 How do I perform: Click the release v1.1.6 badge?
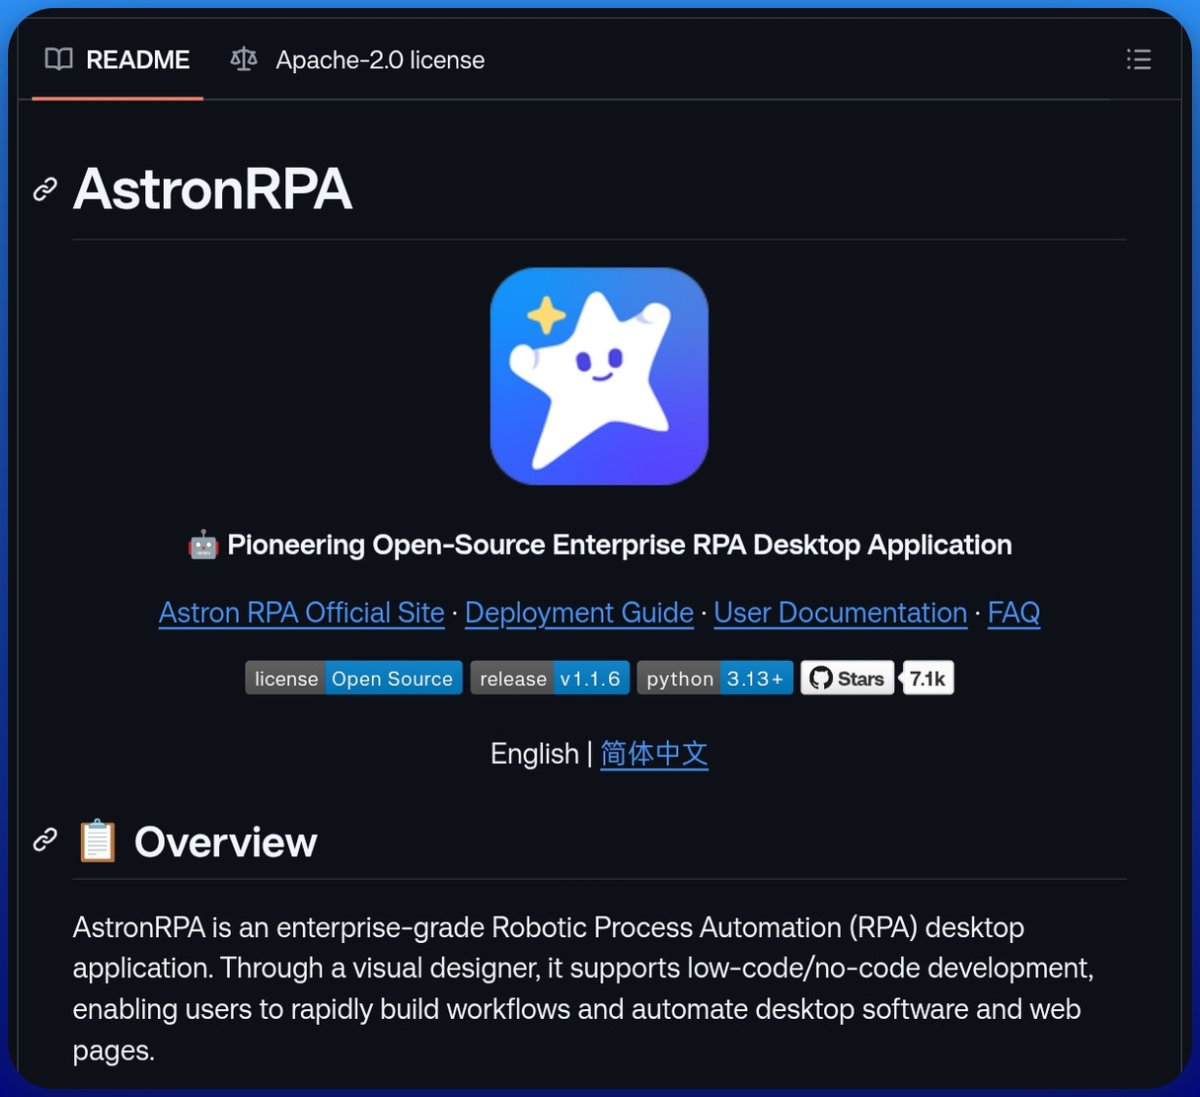tap(550, 678)
